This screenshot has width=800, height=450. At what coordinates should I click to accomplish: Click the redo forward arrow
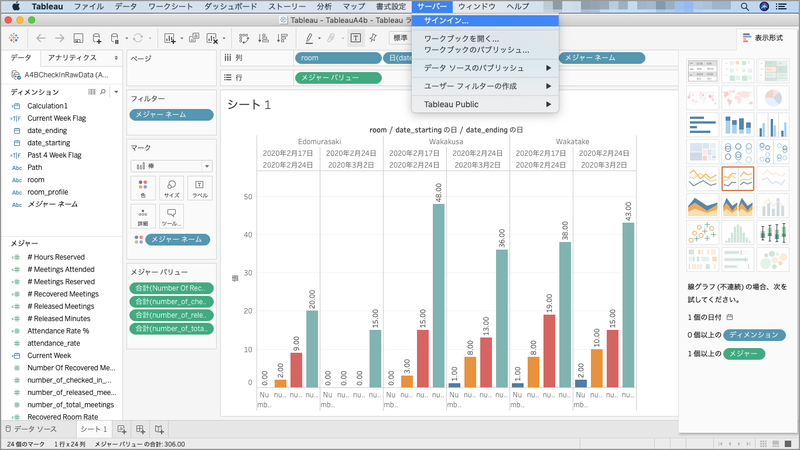60,38
